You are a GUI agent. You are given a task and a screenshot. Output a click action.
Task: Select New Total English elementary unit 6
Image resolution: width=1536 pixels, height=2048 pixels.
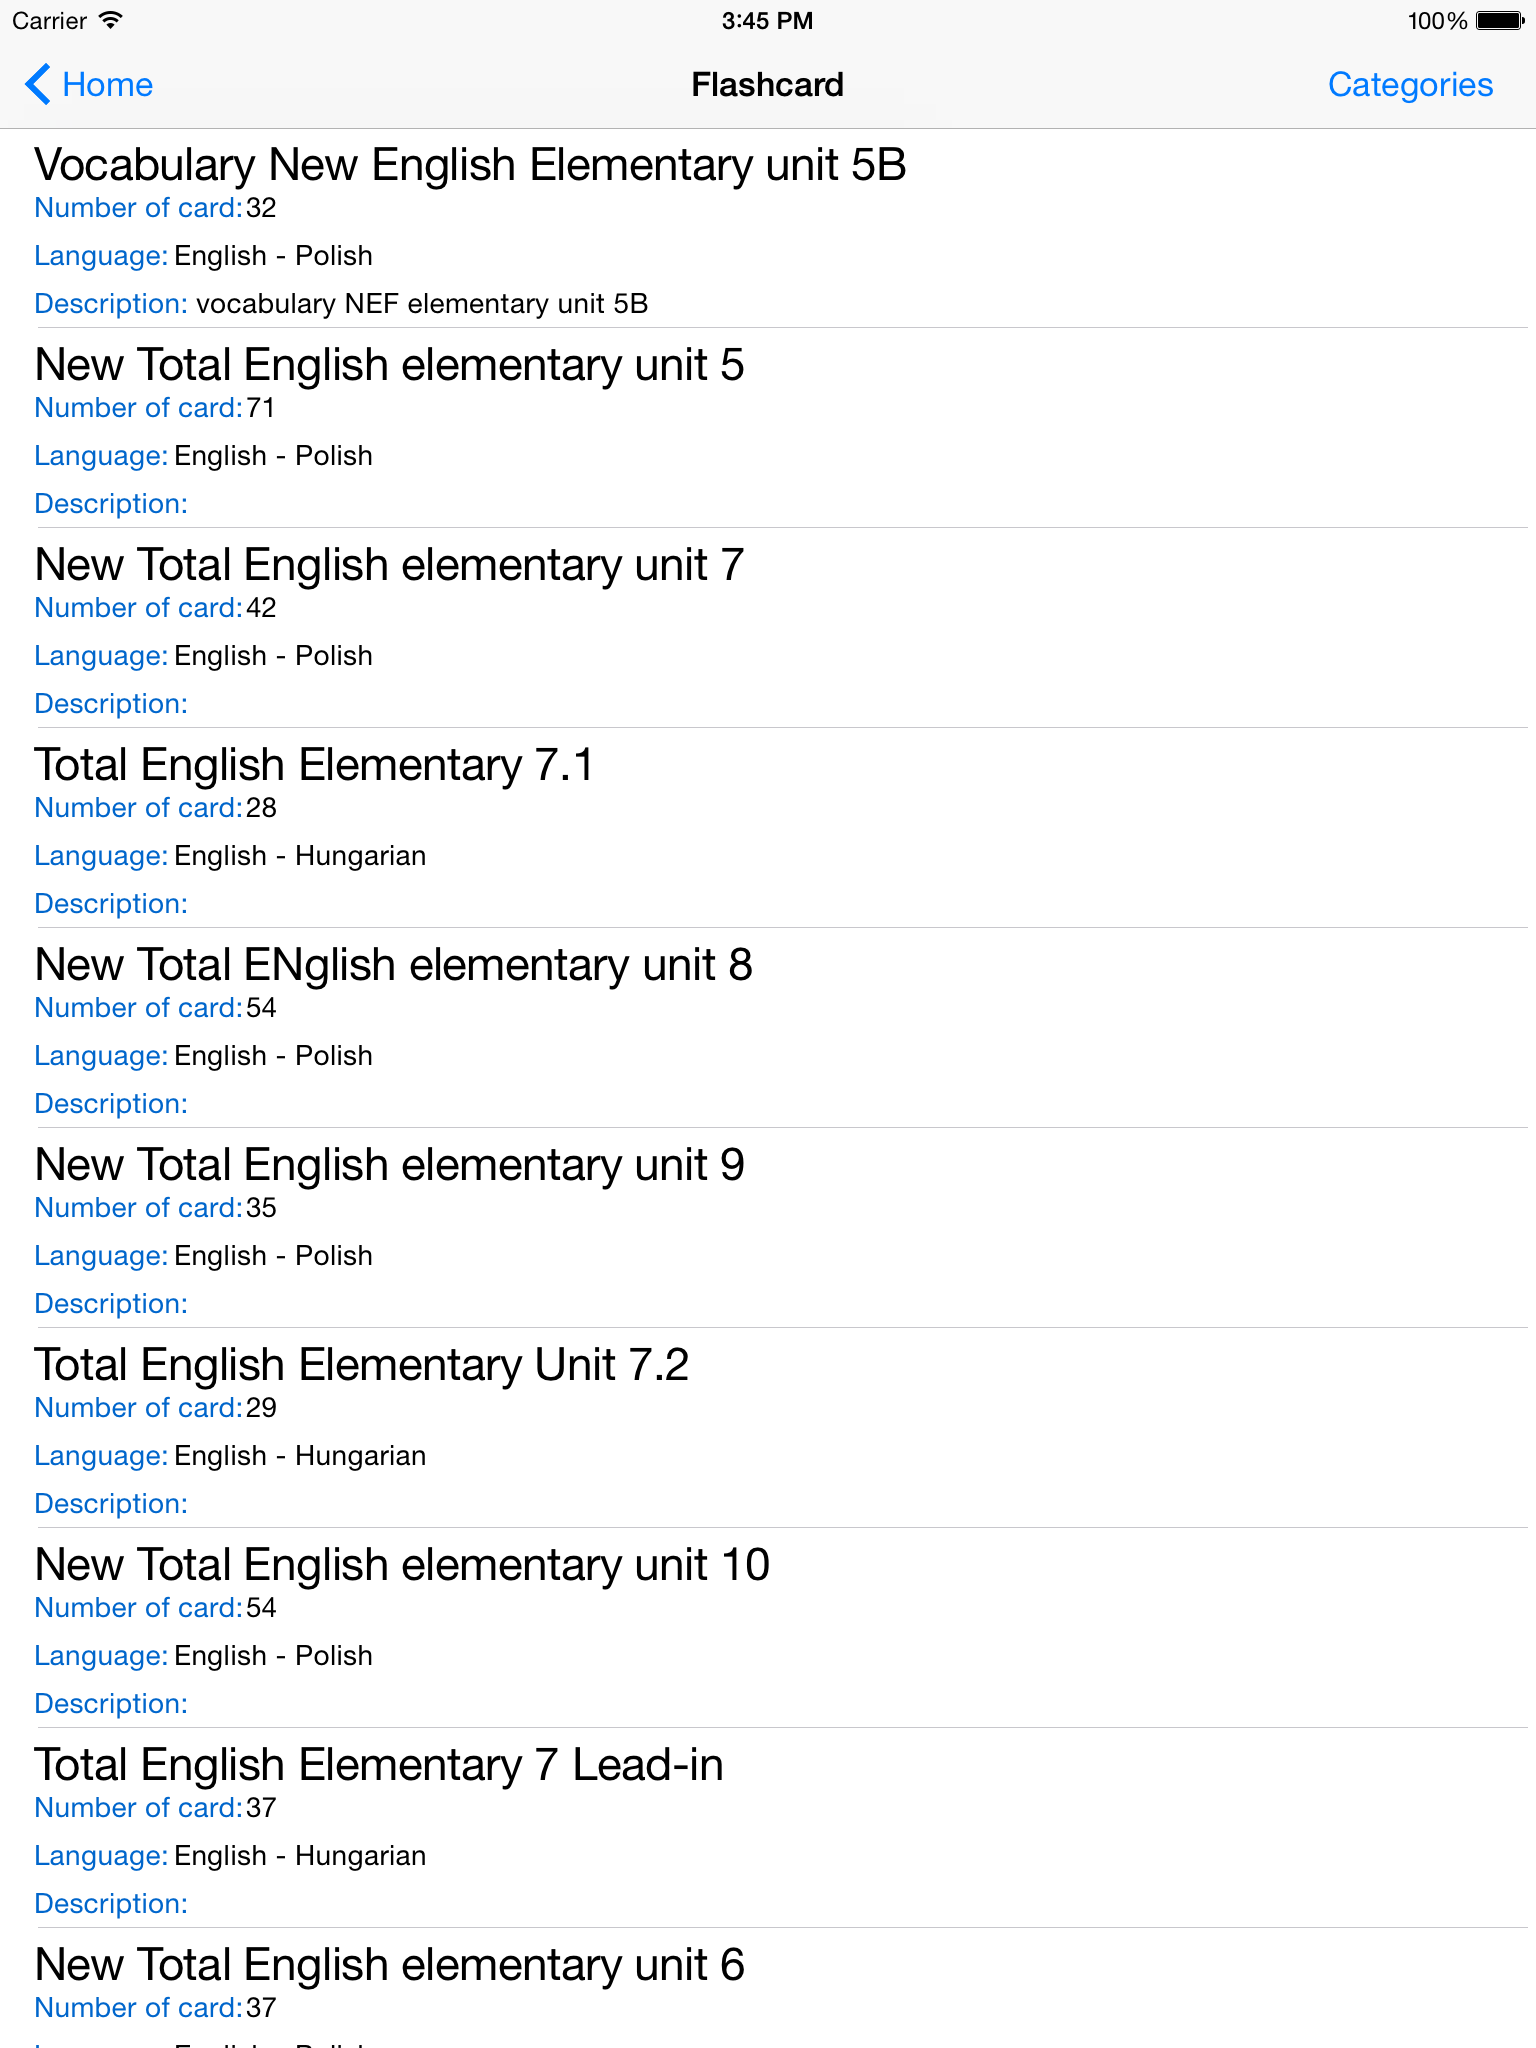(388, 1963)
